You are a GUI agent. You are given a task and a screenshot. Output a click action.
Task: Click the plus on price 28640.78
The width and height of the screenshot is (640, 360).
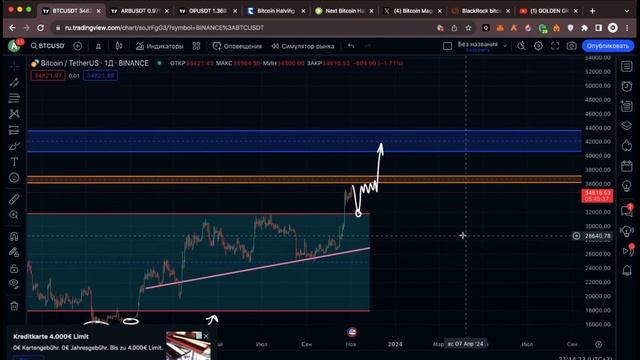(576, 236)
